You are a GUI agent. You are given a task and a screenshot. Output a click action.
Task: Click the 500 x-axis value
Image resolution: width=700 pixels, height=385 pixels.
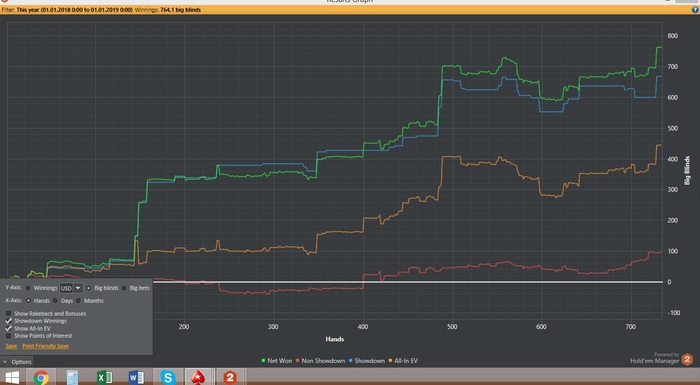(x=452, y=326)
